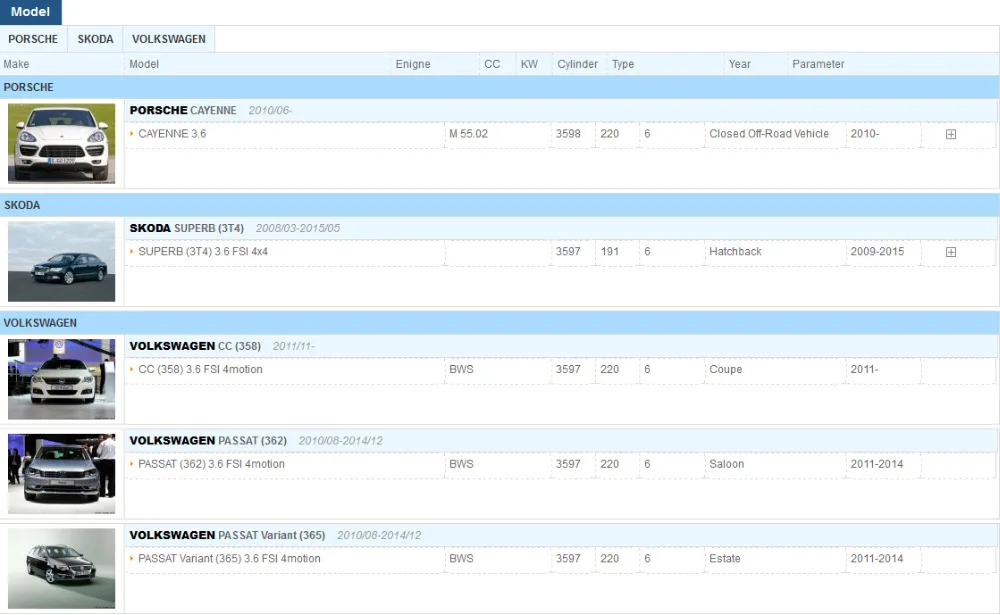Image resolution: width=1000 pixels, height=615 pixels.
Task: Click the KW column header
Action: (529, 64)
